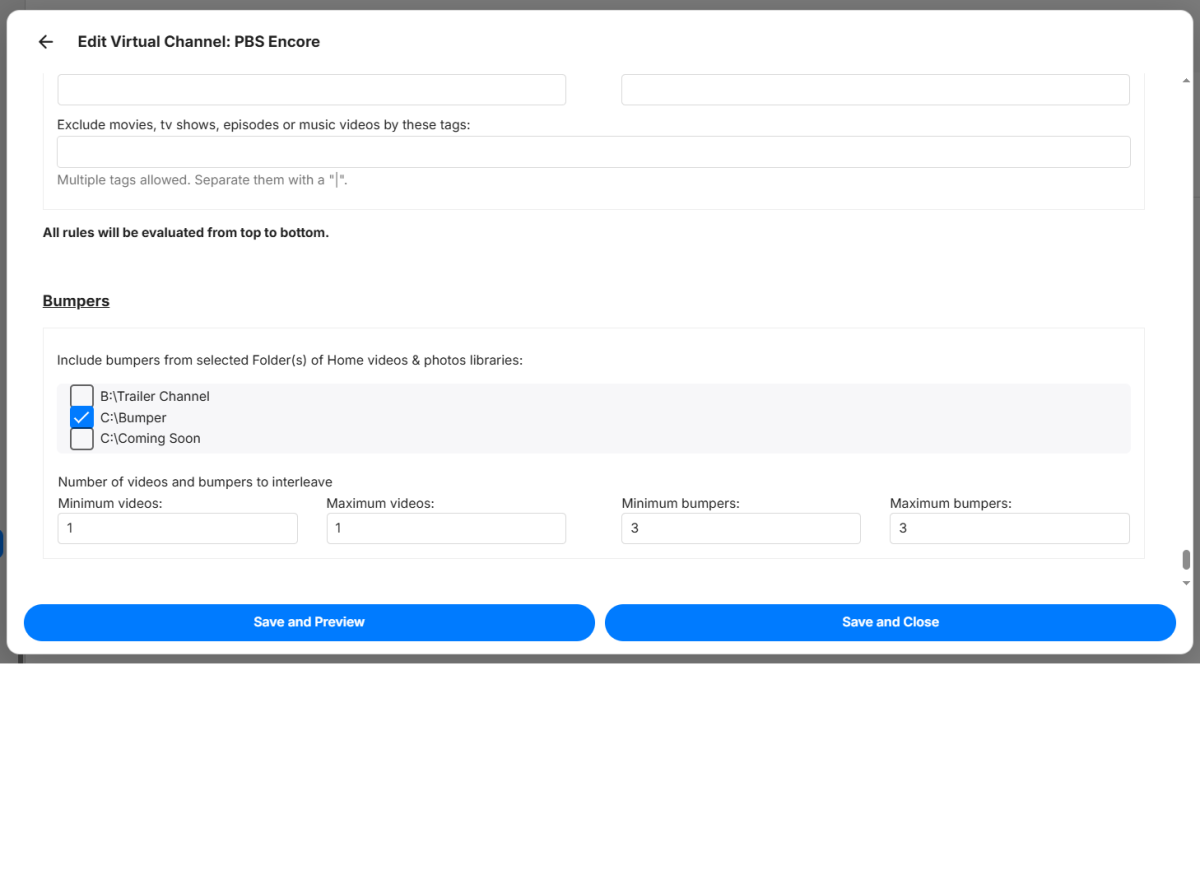Image resolution: width=1200 pixels, height=889 pixels.
Task: Click the 'Edit Virtual Channel: PBS Encore' title
Action: coord(199,42)
